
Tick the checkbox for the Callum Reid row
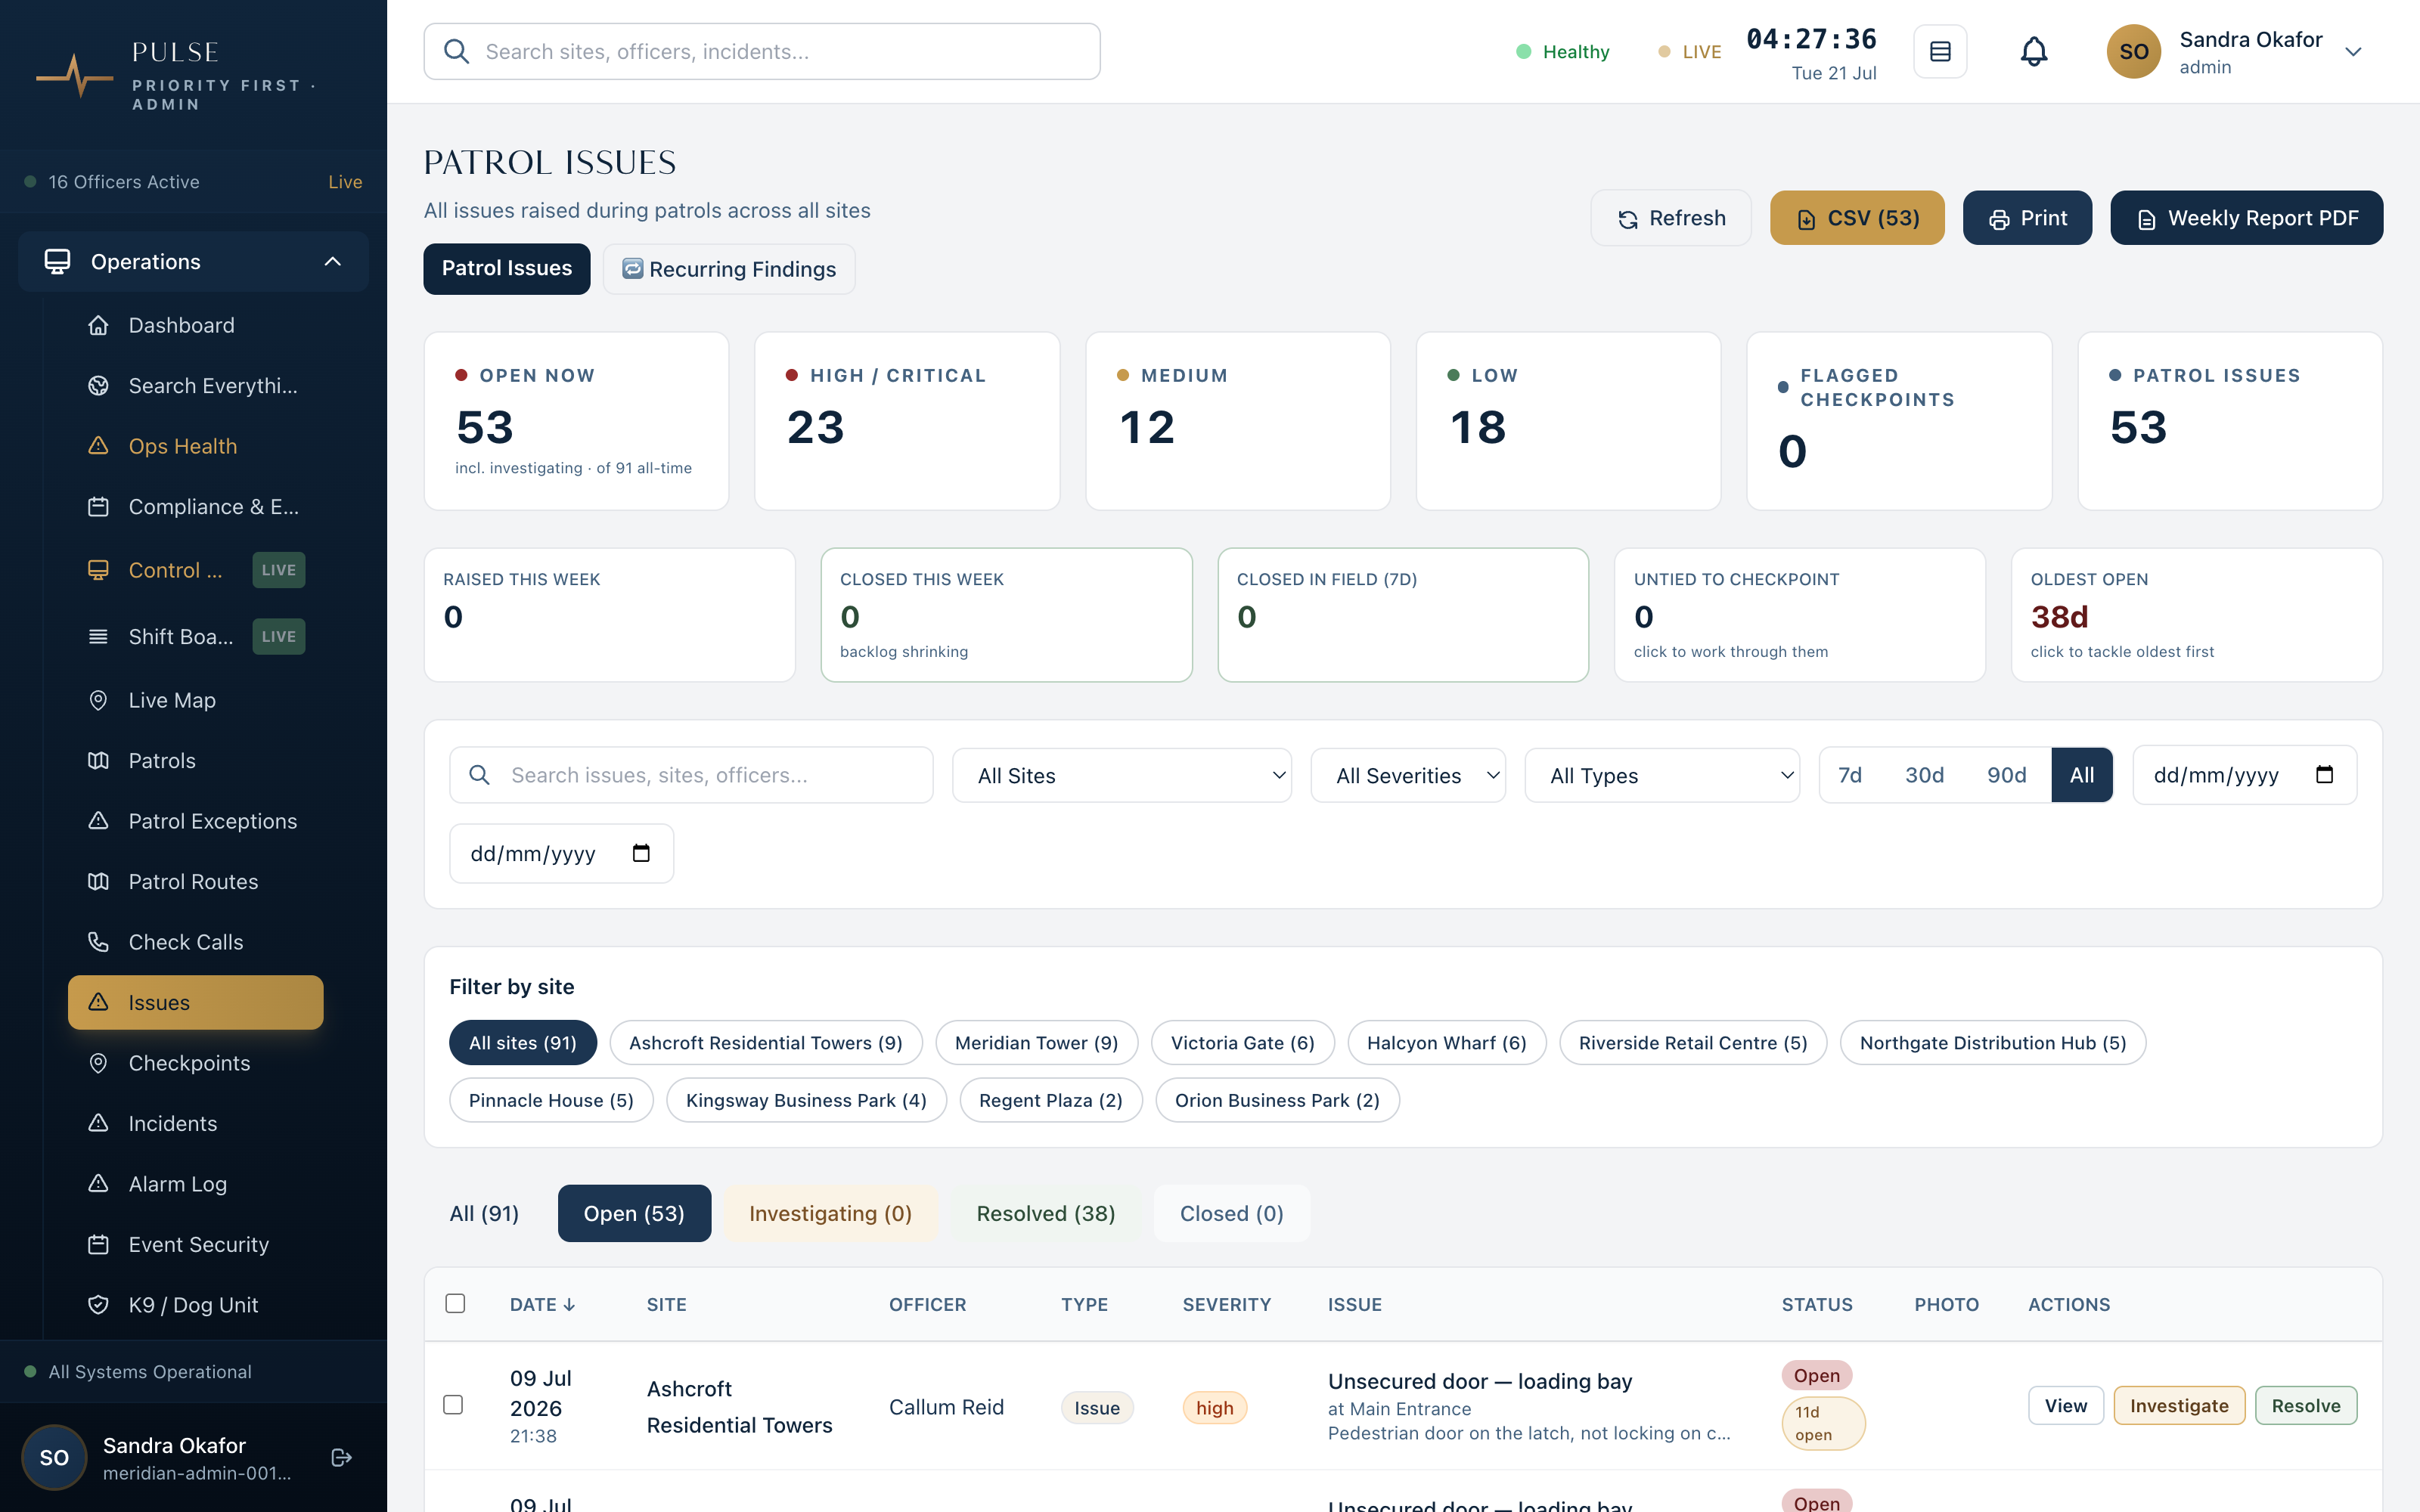point(453,1405)
